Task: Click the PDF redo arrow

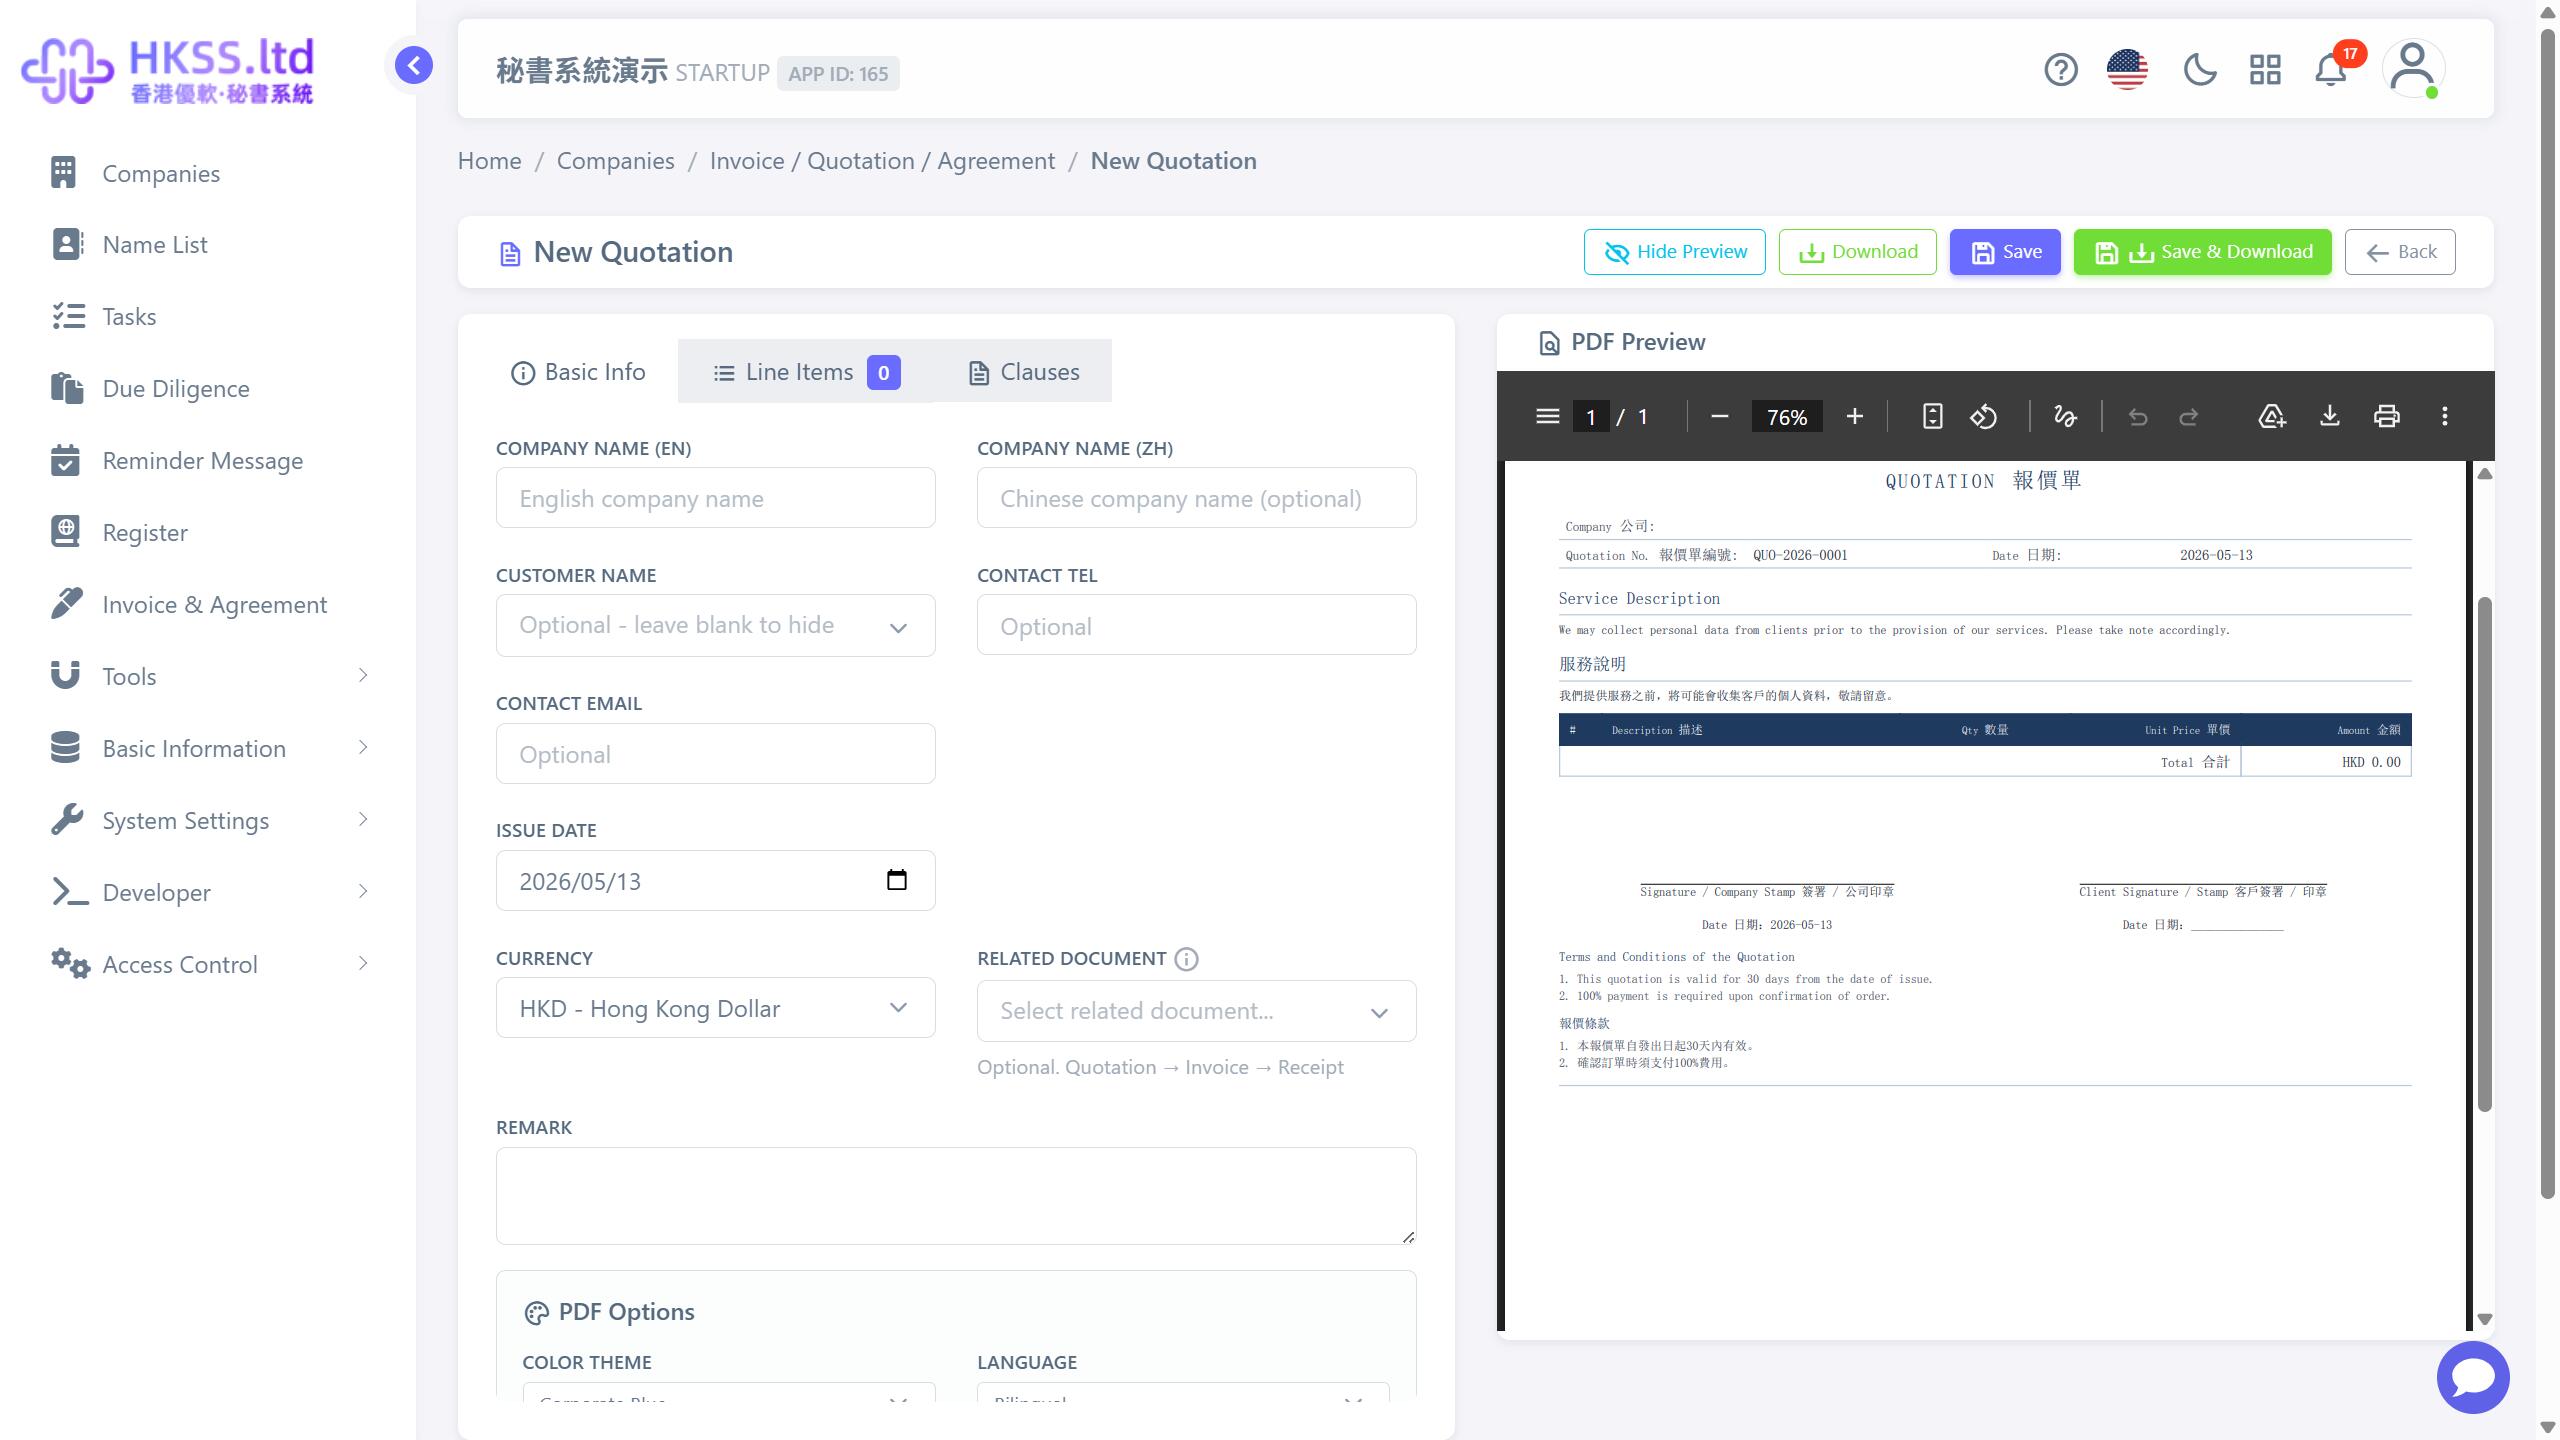Action: pos(2189,416)
